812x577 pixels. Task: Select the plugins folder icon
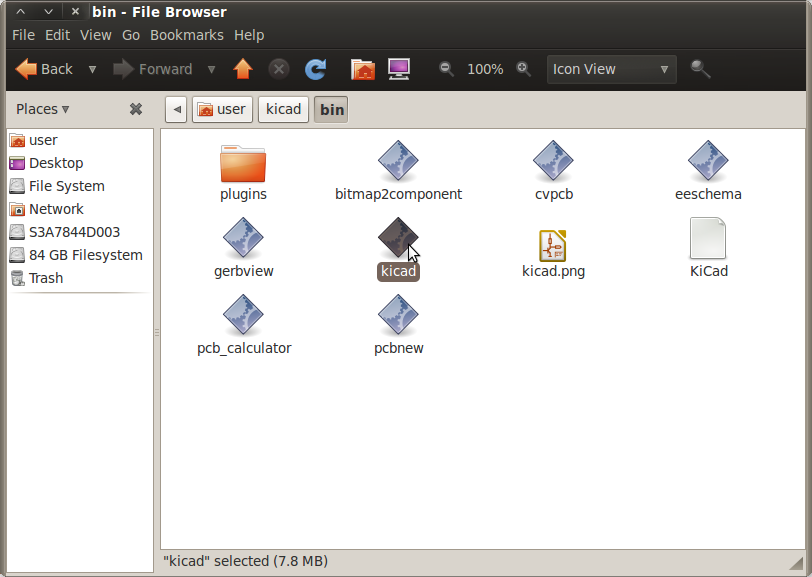tap(243, 164)
